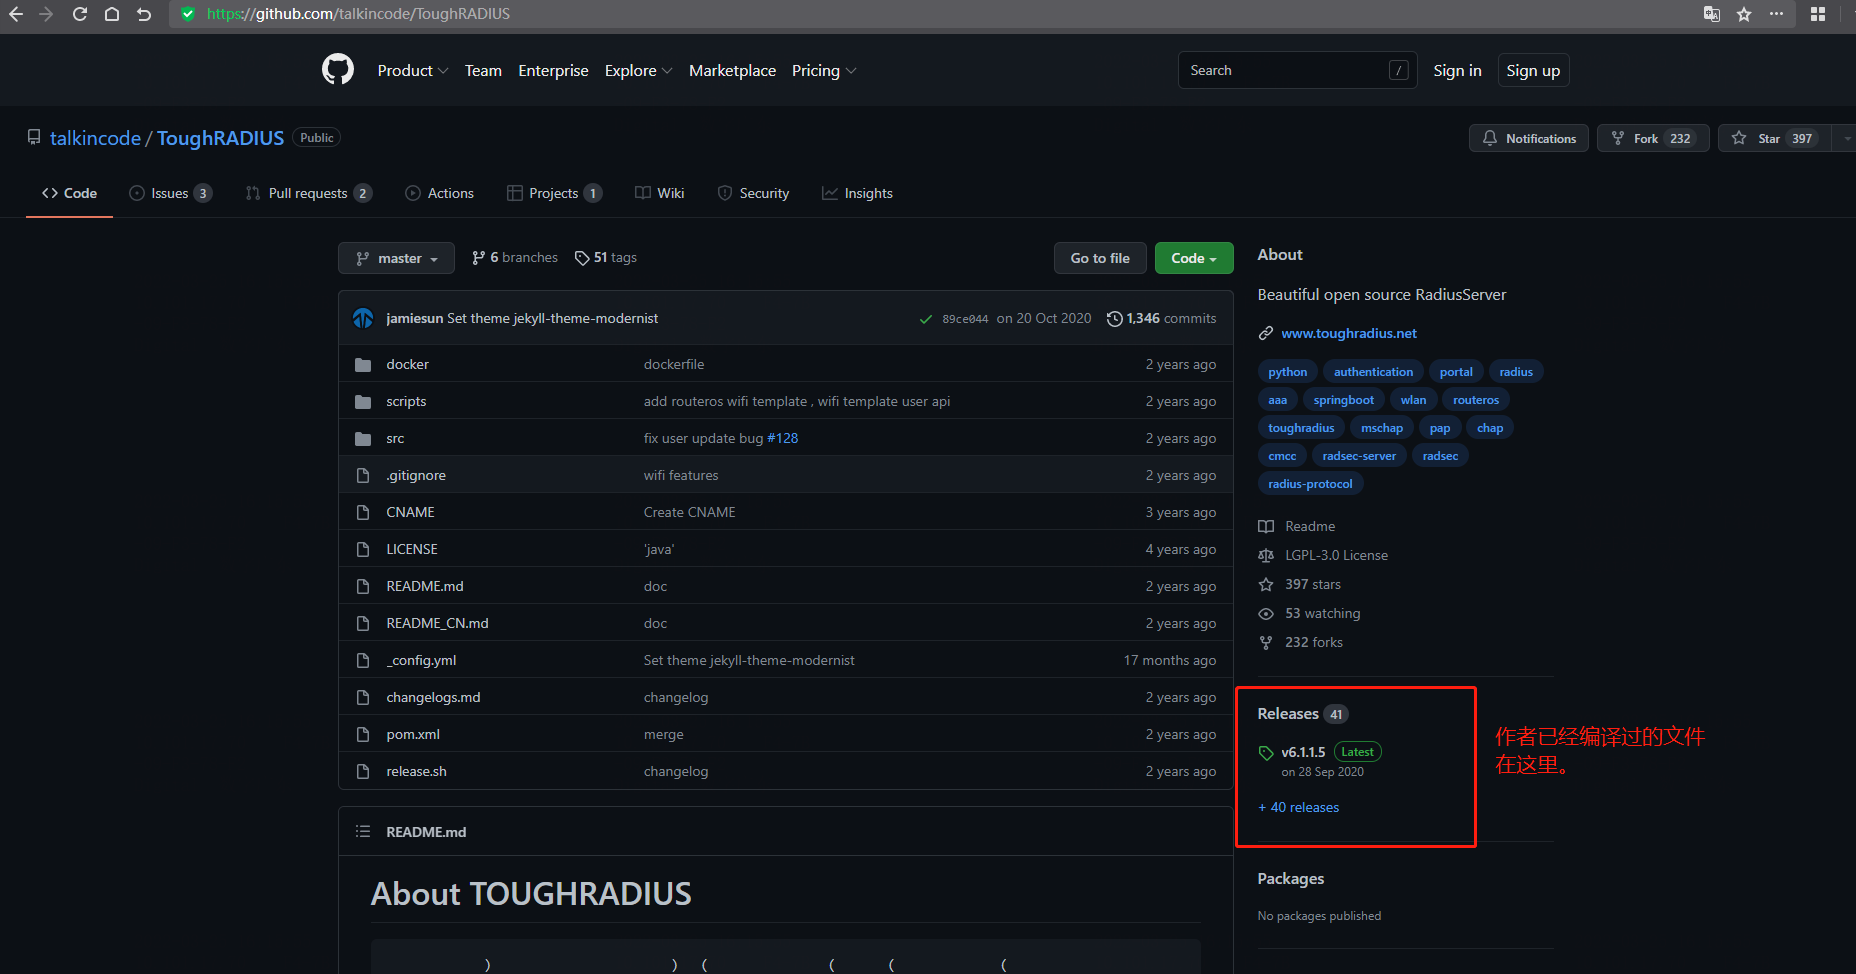
Task: Click the Insights graph icon
Action: coord(829,193)
